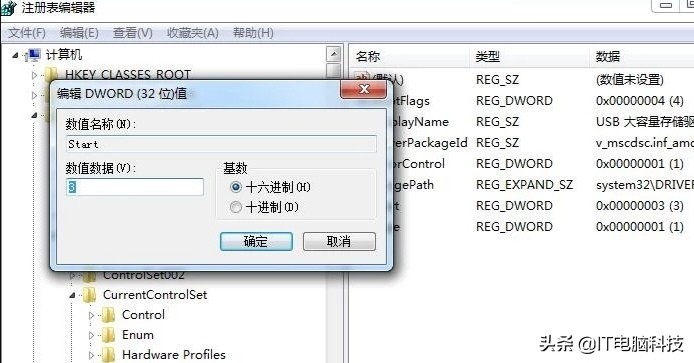Screen dimensions: 694x363
Task: Select HKEY_CLASSES_ROOT tree label
Action: (128, 74)
